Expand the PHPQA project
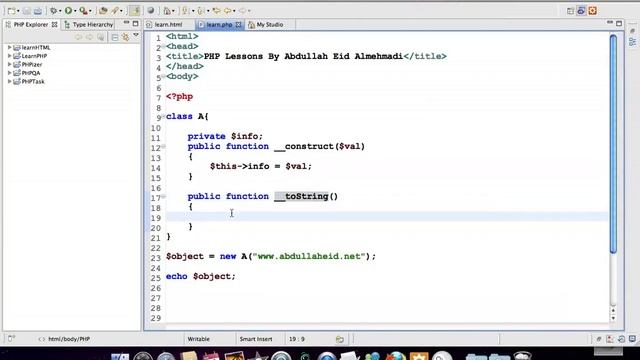Image resolution: width=640 pixels, height=360 pixels. 9,73
